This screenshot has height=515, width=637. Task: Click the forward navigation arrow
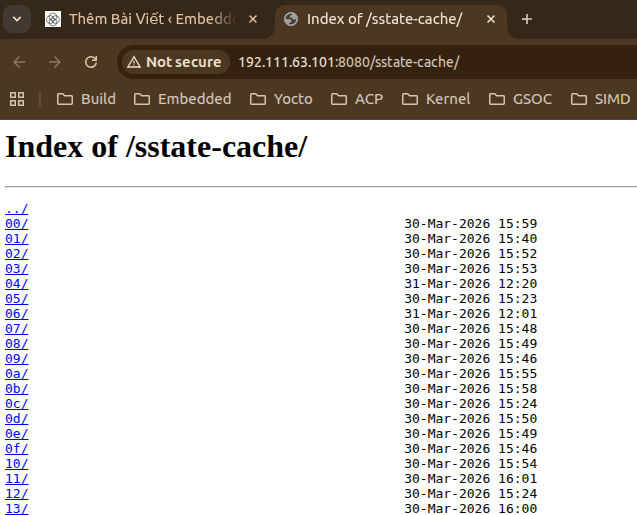55,62
